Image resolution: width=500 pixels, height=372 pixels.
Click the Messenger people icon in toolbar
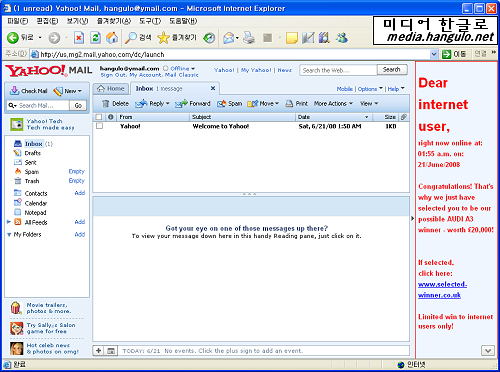[342, 38]
